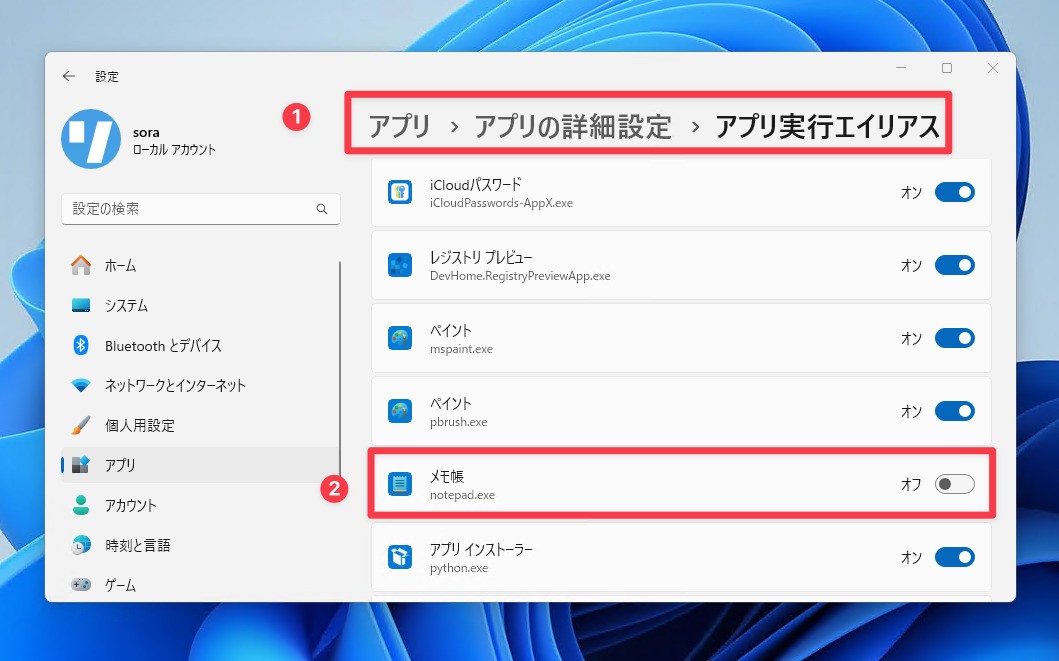Click the アプリ sidebar icon

coord(81,465)
